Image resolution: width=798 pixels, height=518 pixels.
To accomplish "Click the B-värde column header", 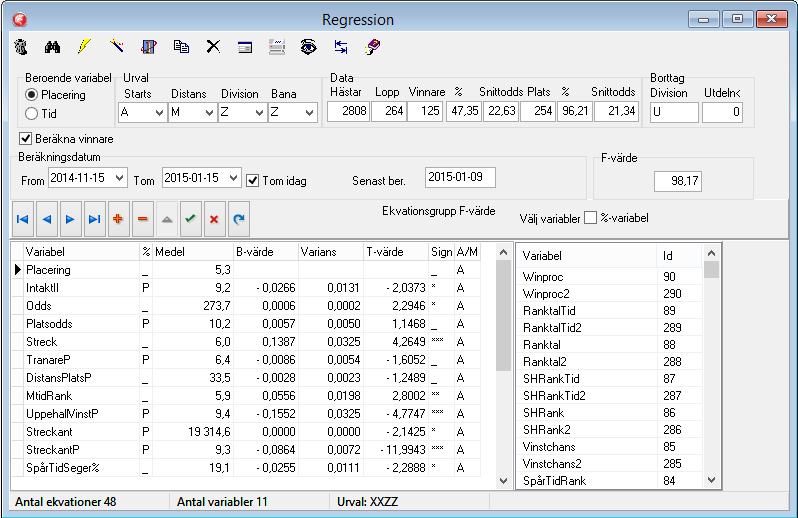I will [x=266, y=252].
